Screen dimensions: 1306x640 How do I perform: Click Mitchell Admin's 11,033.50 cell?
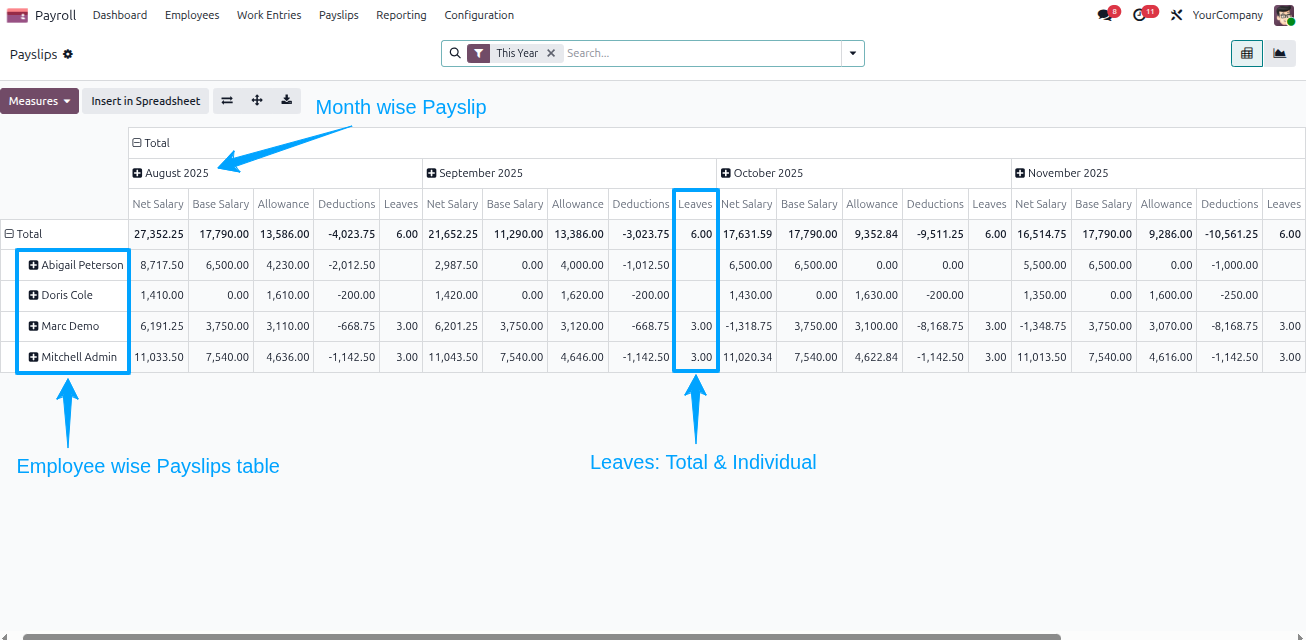coord(158,357)
